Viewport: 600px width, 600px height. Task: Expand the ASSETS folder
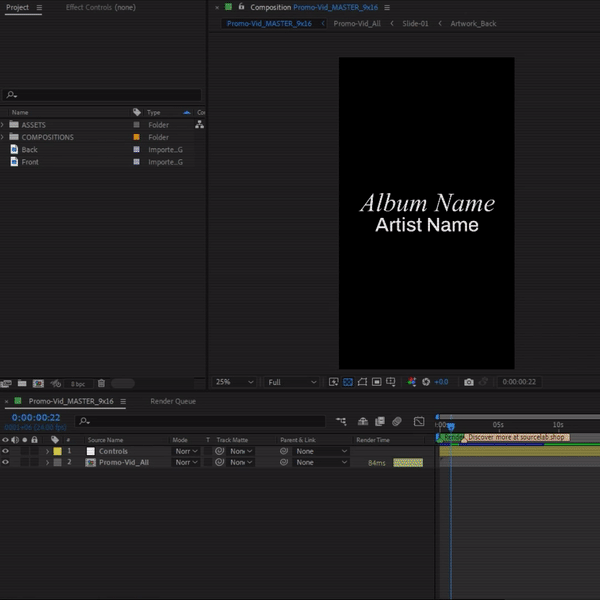[4, 125]
